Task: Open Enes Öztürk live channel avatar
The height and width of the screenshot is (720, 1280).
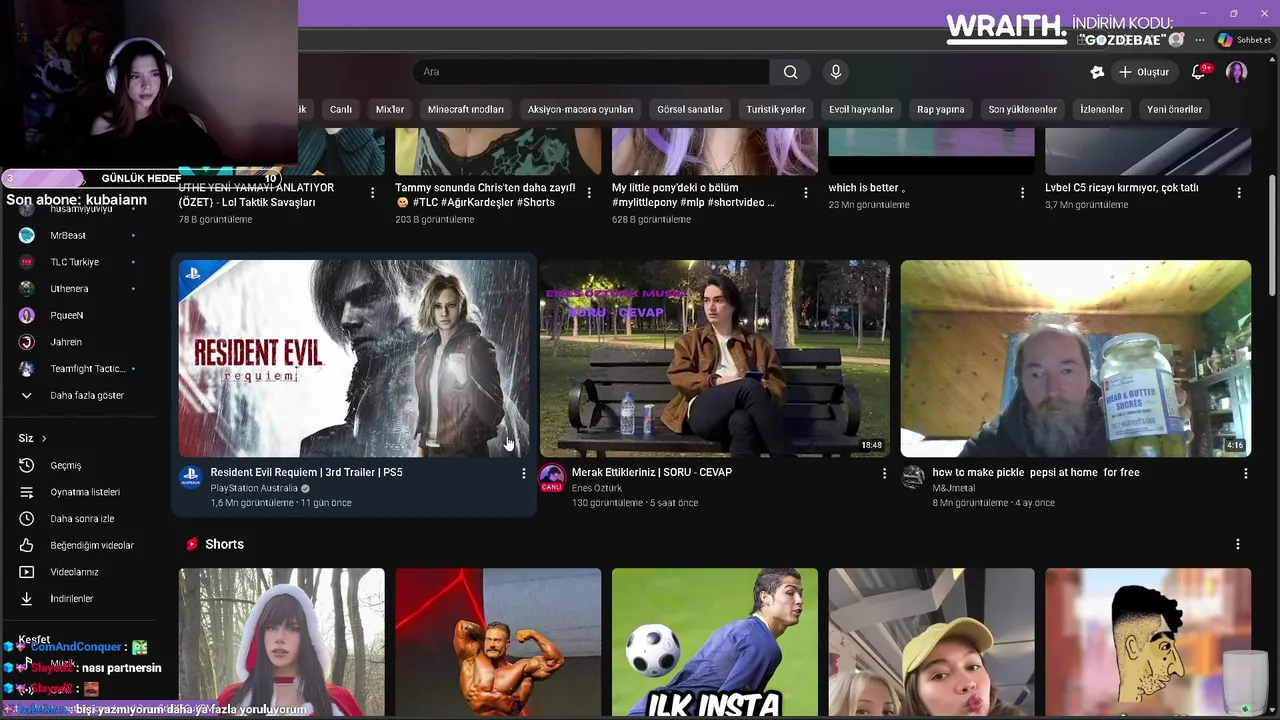Action: pos(552,478)
